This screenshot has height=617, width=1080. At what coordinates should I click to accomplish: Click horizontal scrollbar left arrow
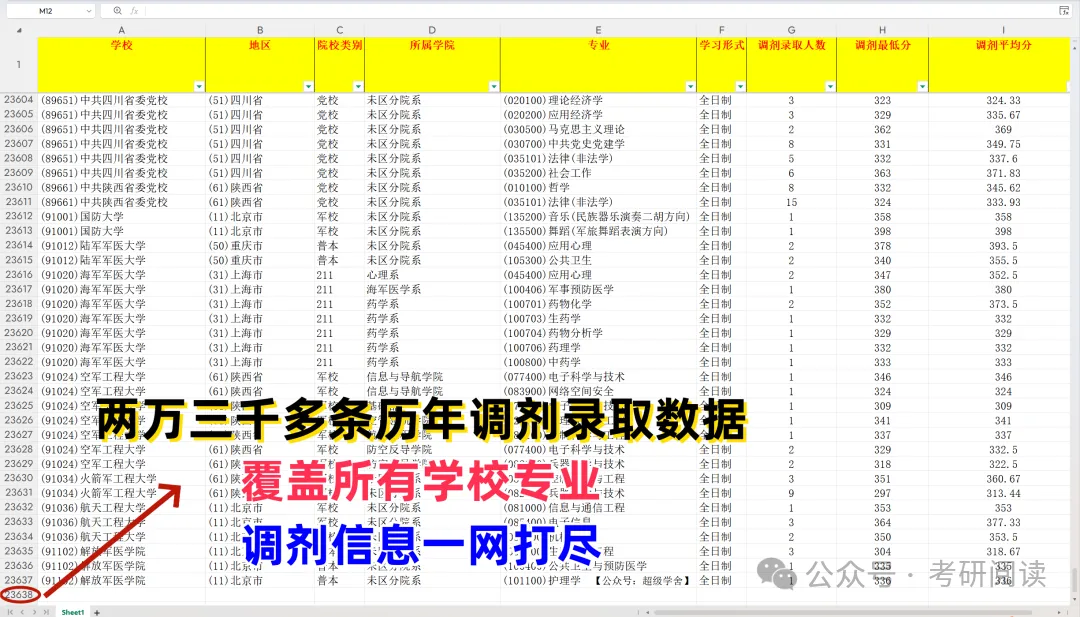click(x=647, y=611)
